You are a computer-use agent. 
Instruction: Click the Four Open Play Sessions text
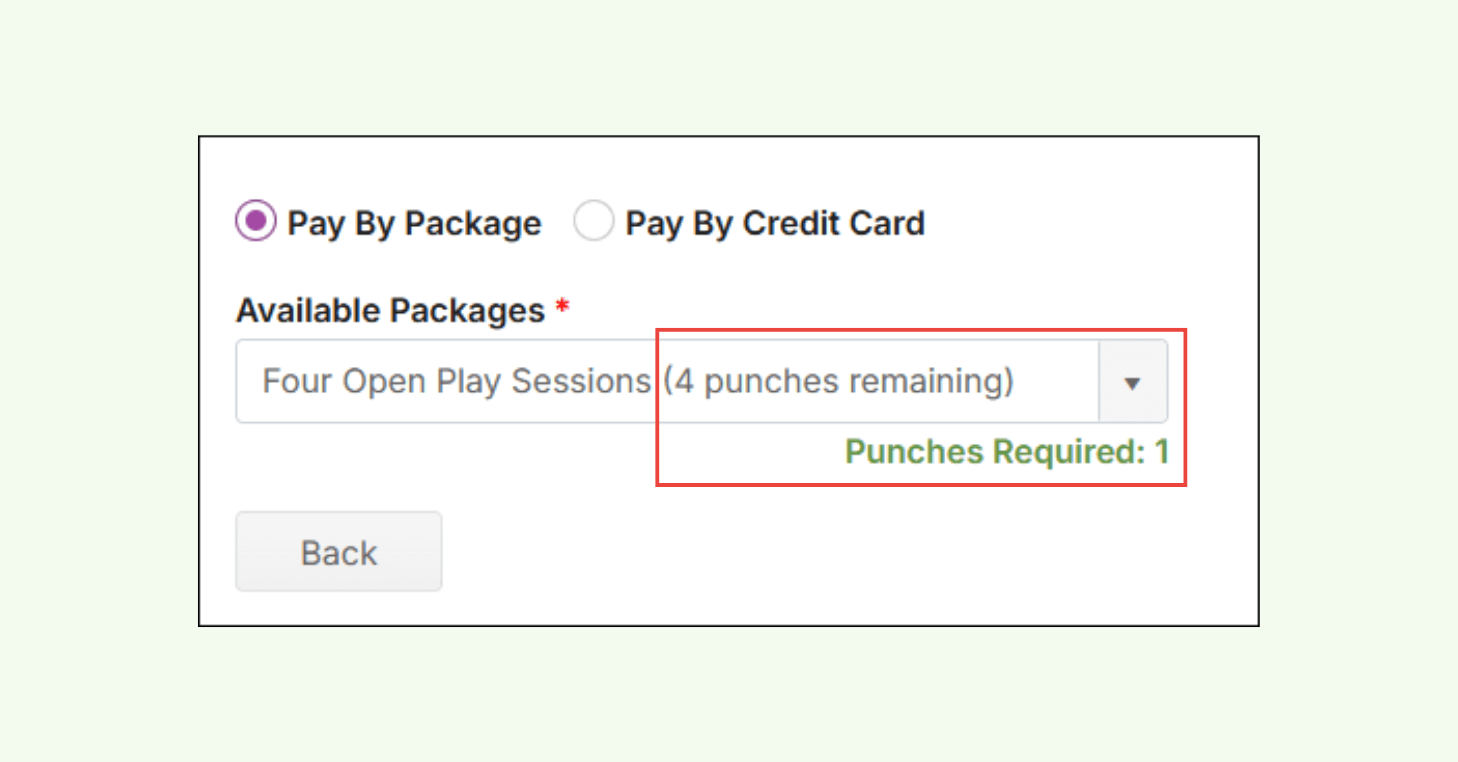point(456,382)
